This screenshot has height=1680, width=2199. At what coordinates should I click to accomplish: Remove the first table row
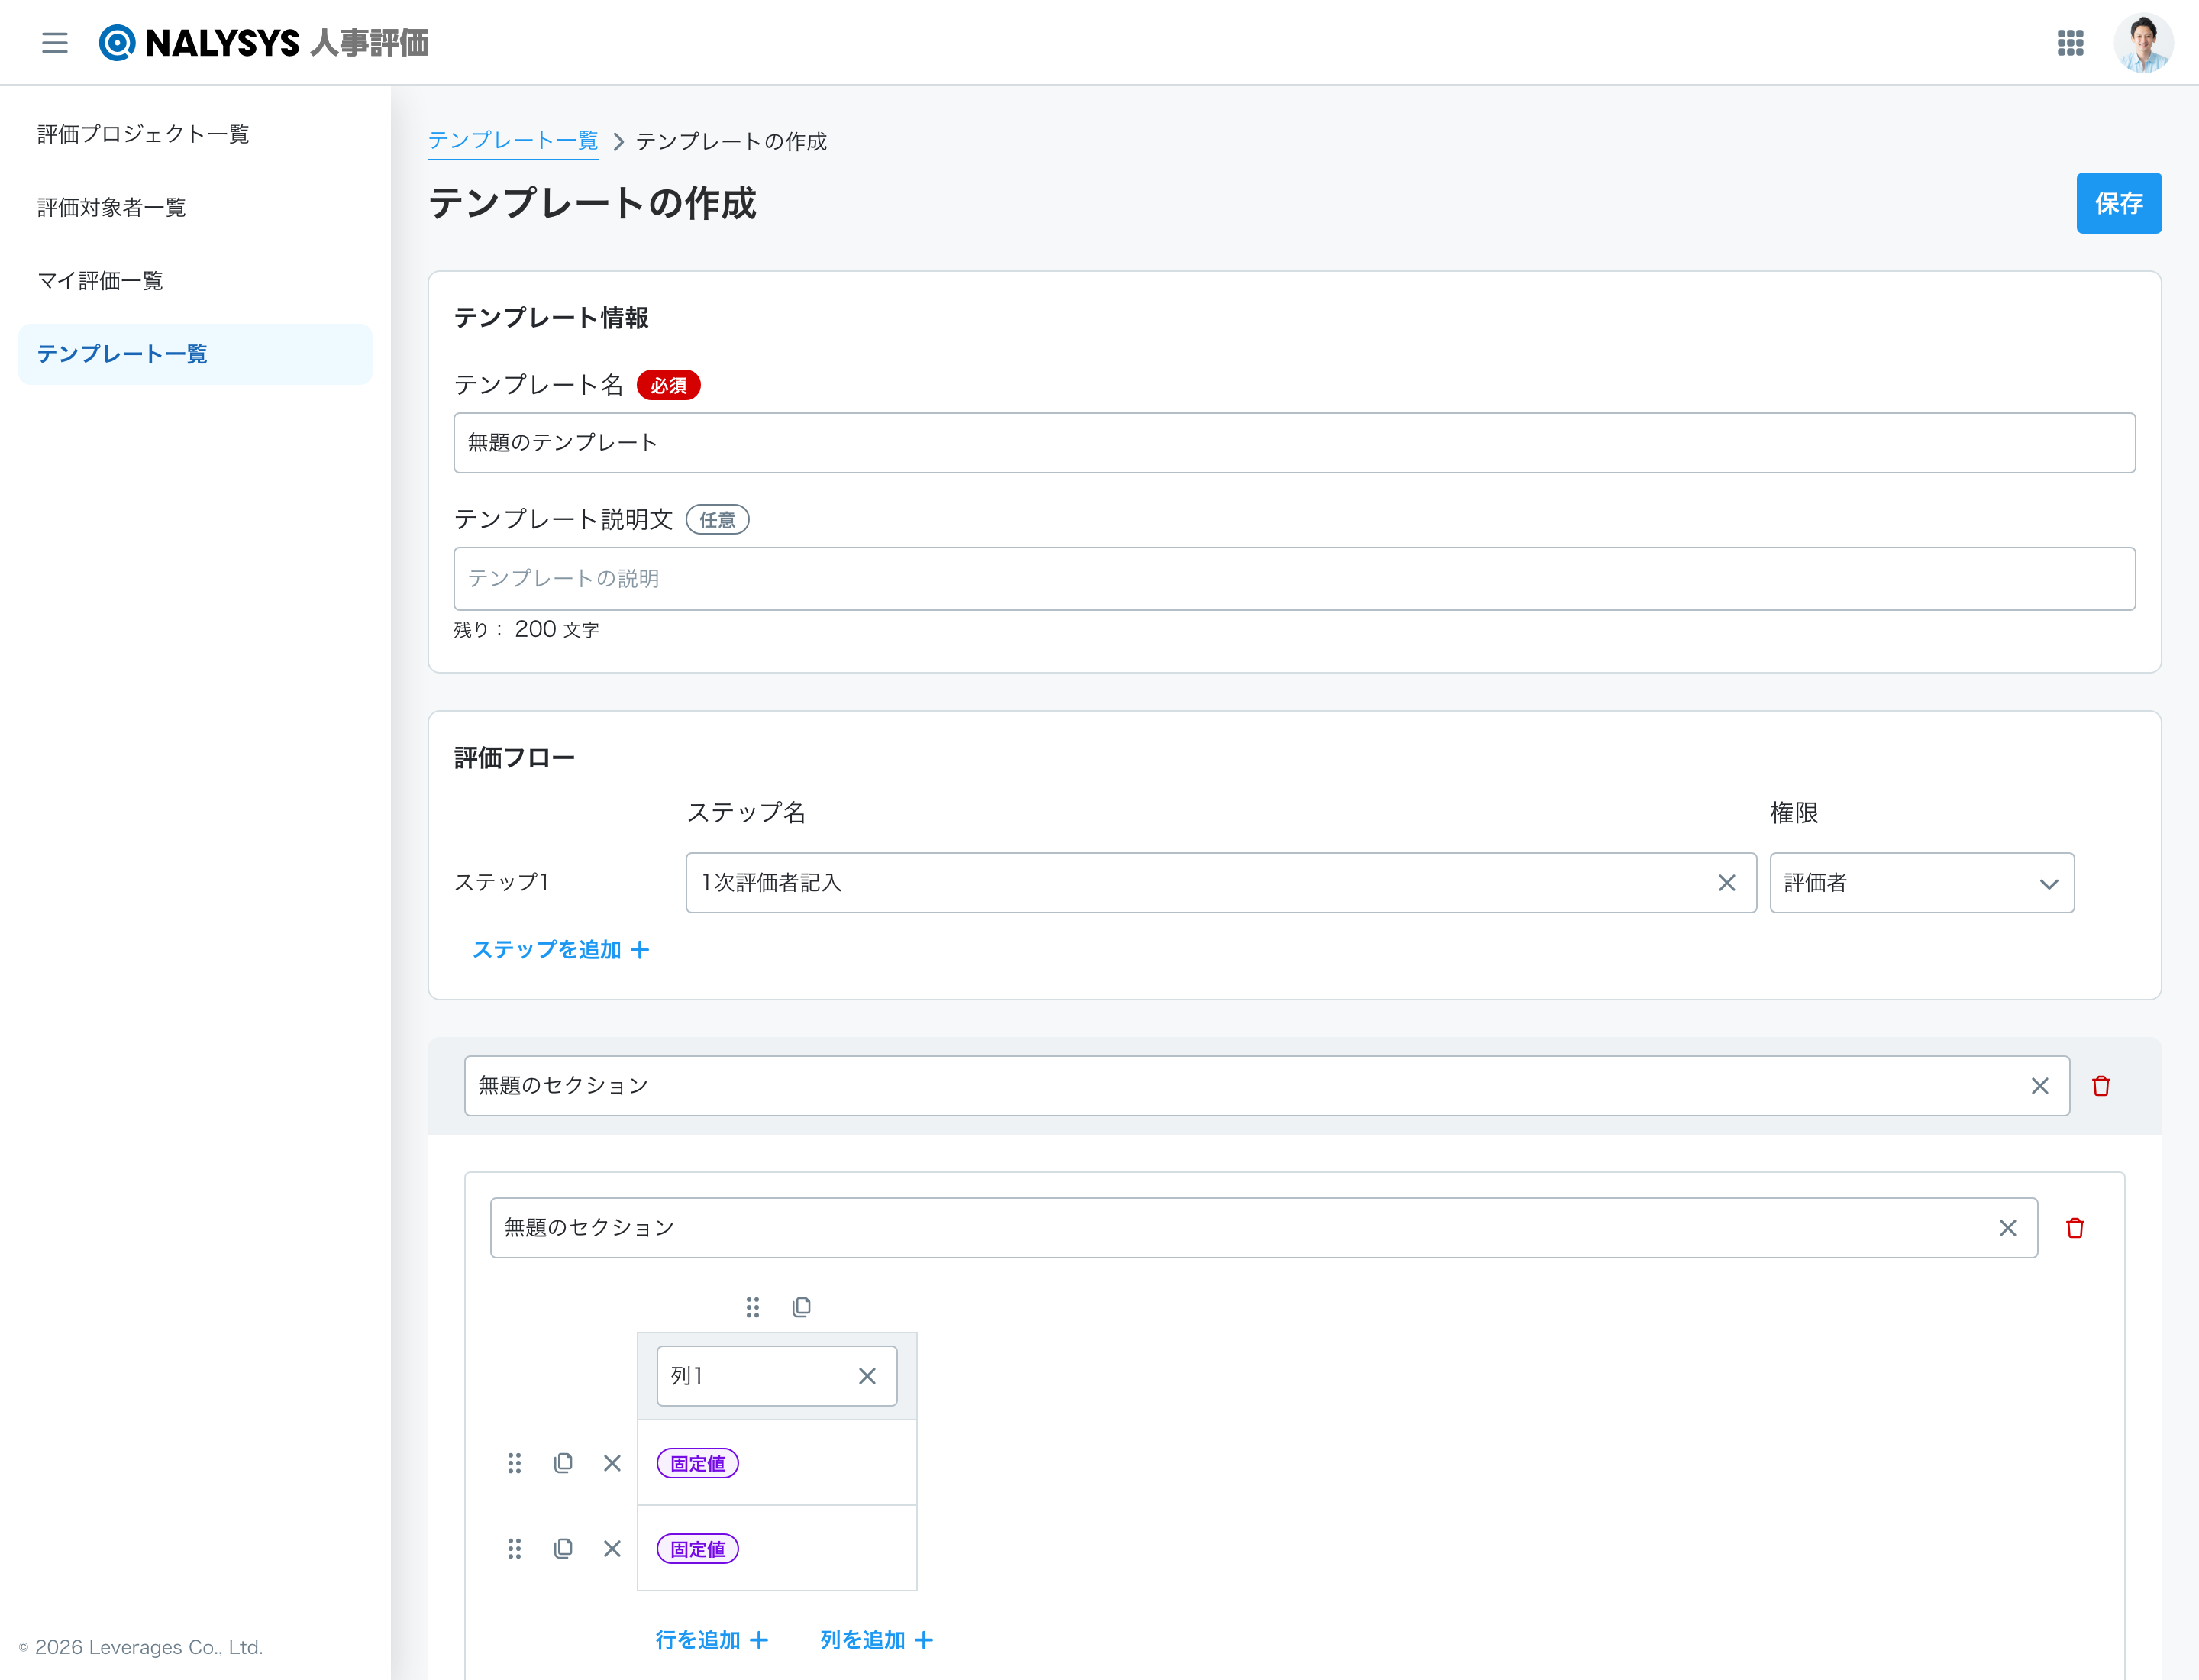pyautogui.click(x=612, y=1464)
